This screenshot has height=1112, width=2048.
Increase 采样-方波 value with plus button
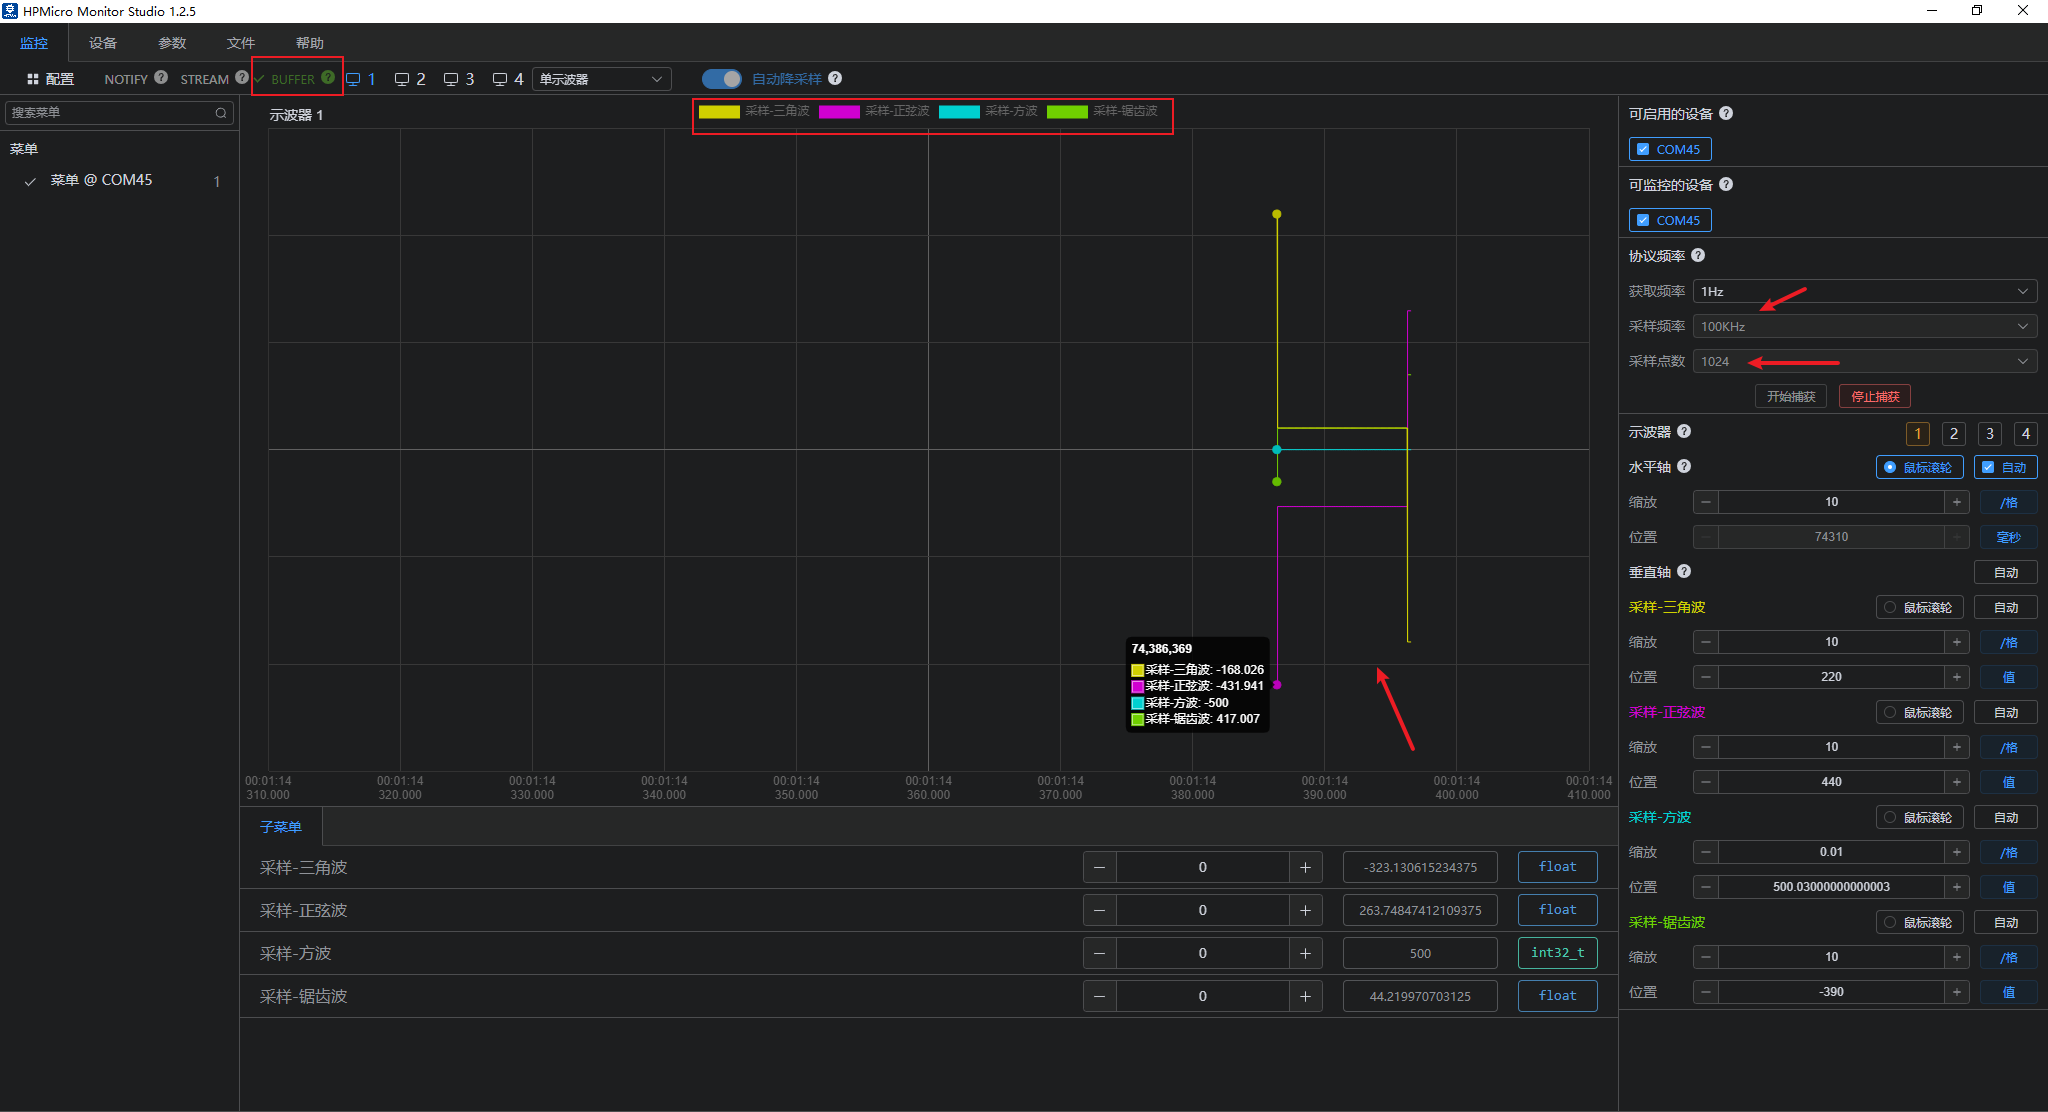1305,953
